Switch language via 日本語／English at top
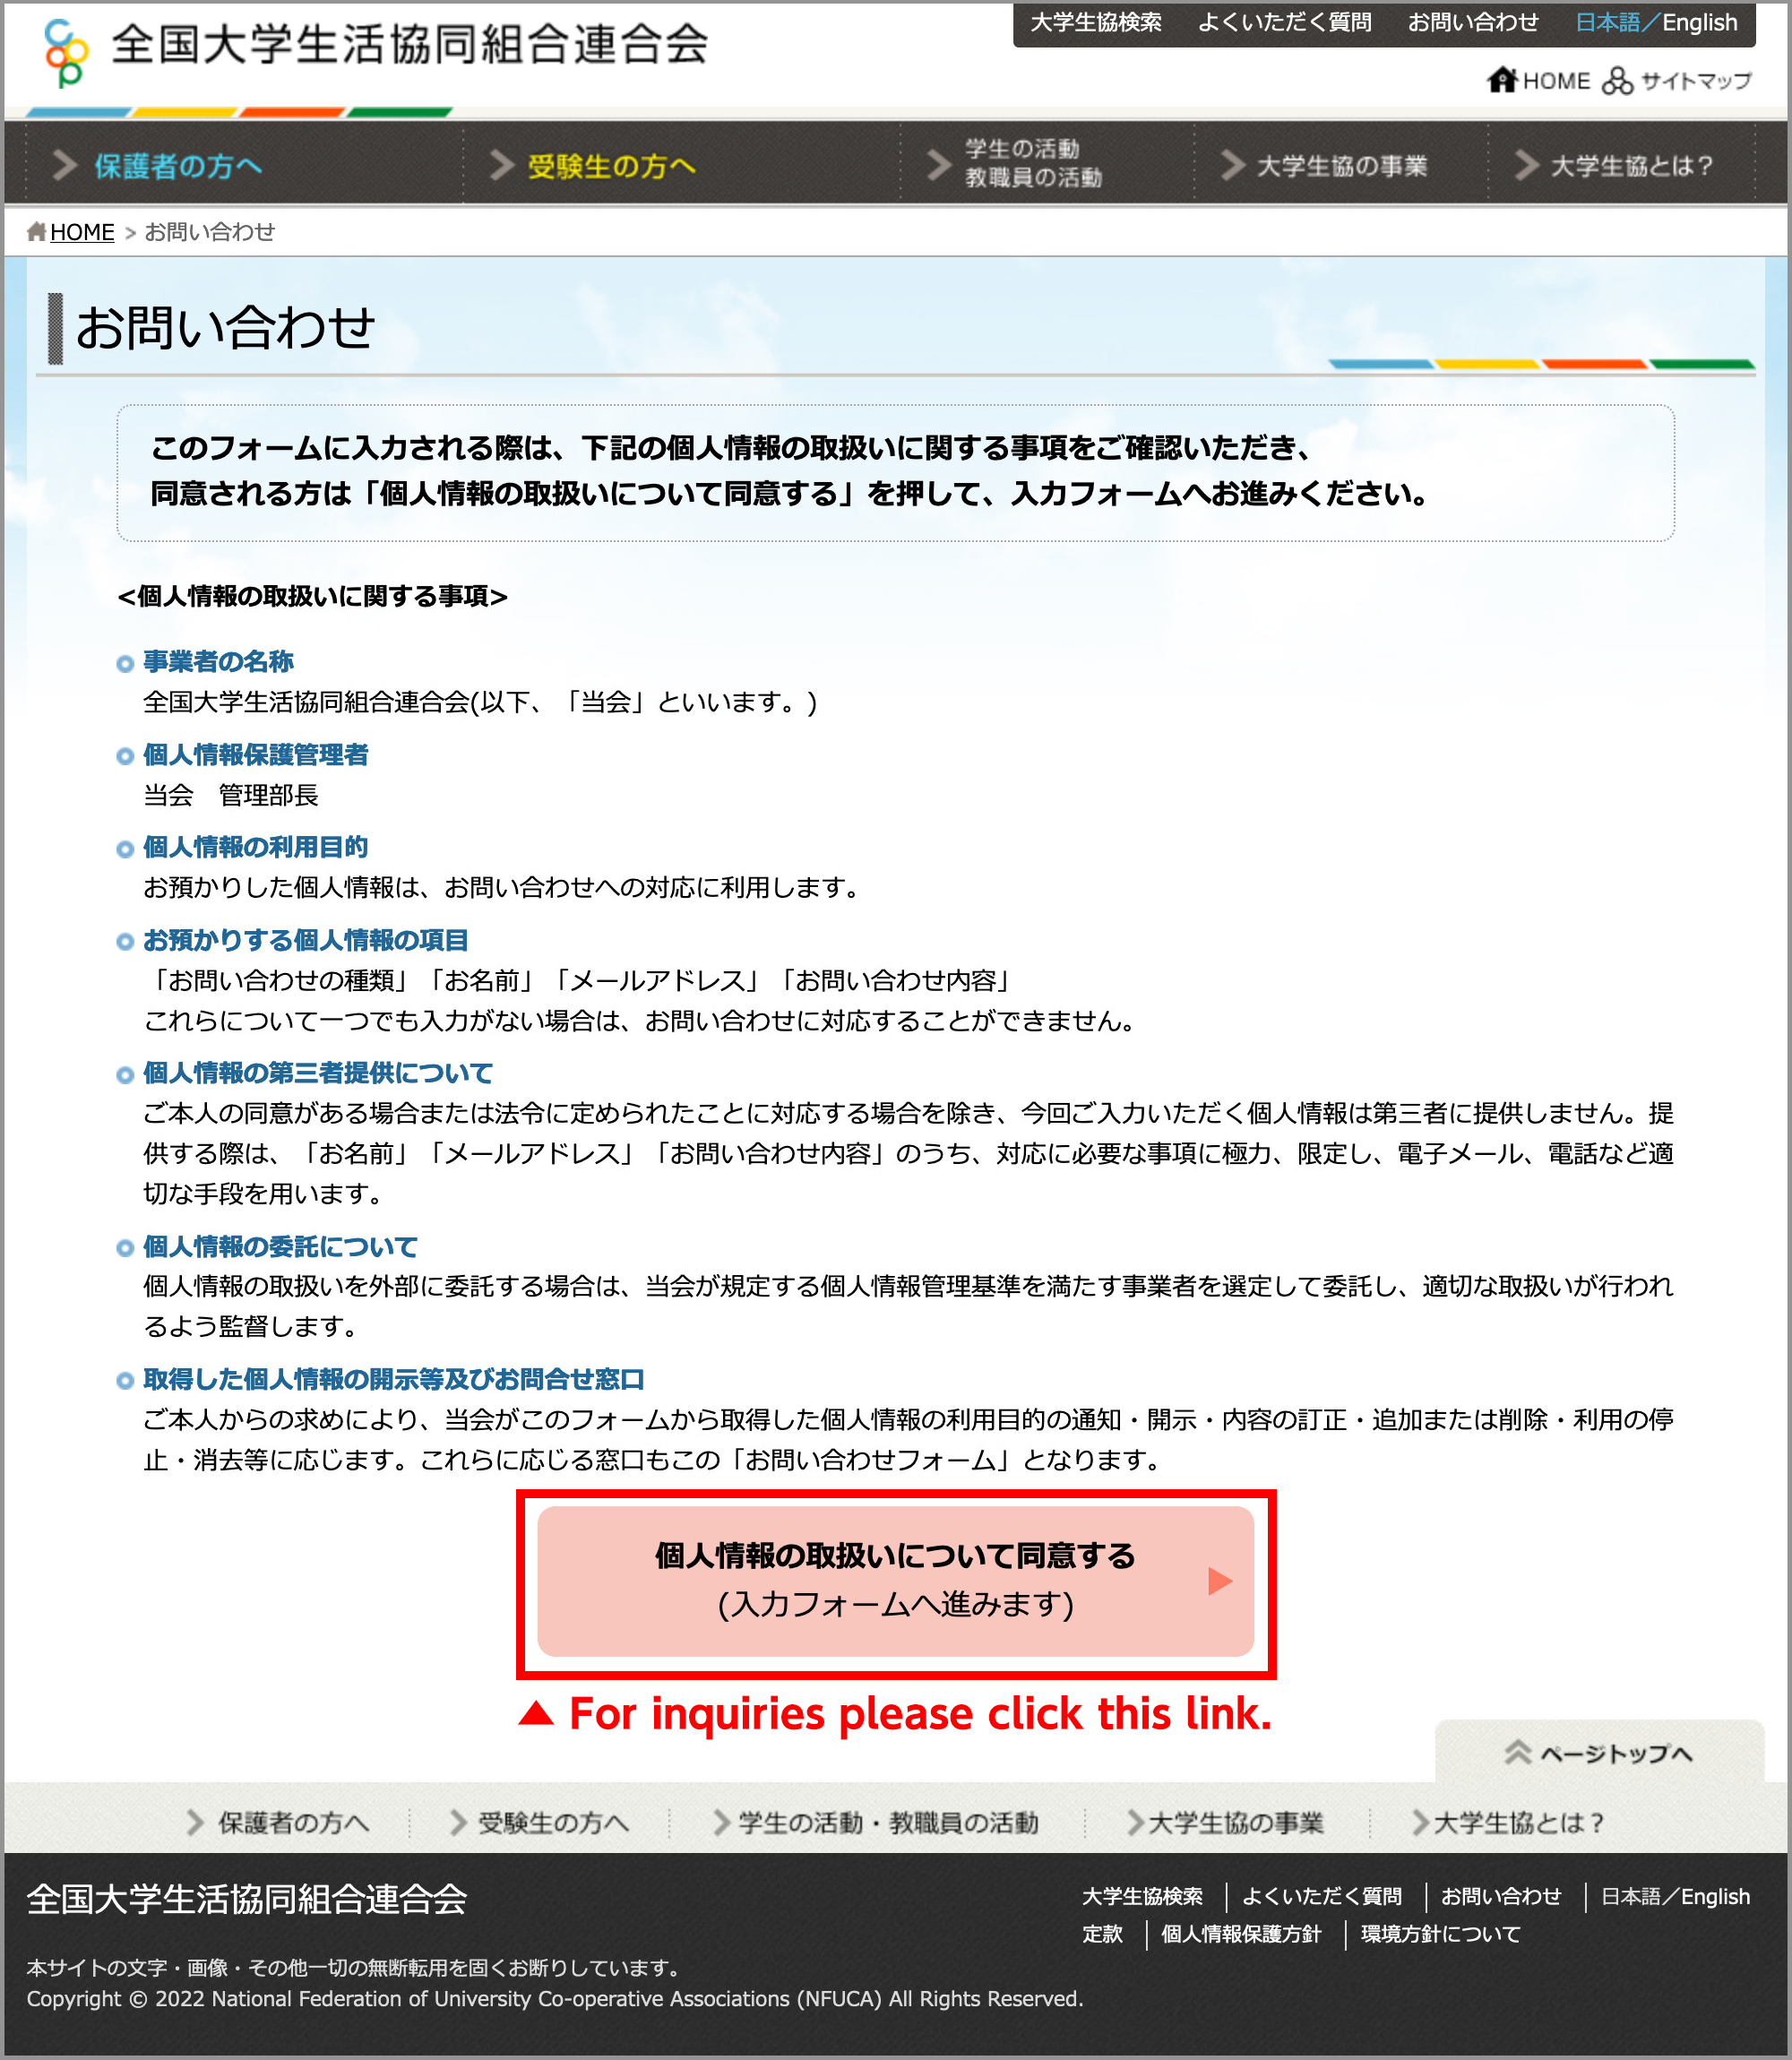The width and height of the screenshot is (1792, 2060). point(1656,22)
